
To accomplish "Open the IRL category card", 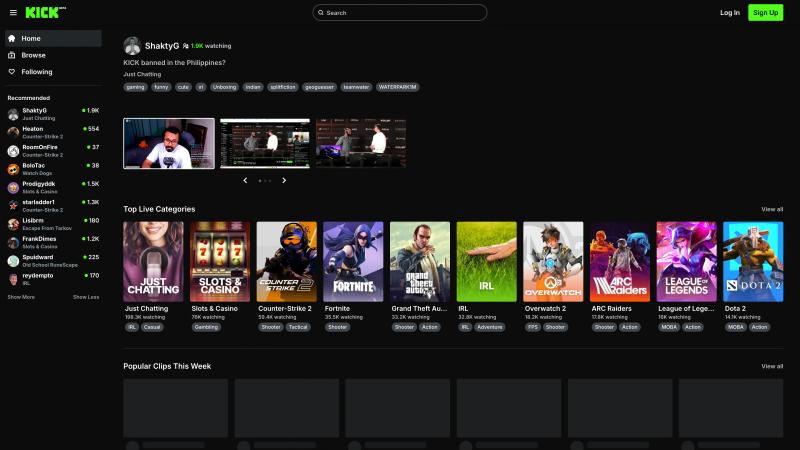I will tap(486, 261).
